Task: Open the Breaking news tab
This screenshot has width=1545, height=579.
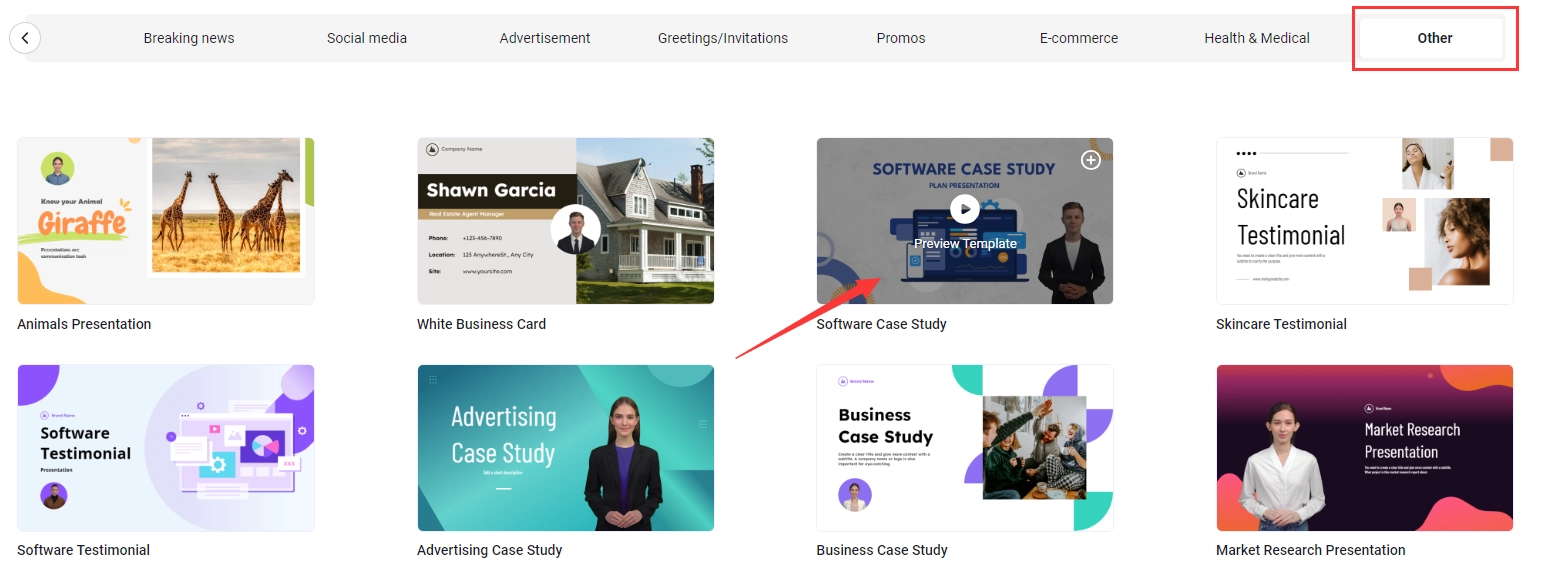Action: (189, 38)
